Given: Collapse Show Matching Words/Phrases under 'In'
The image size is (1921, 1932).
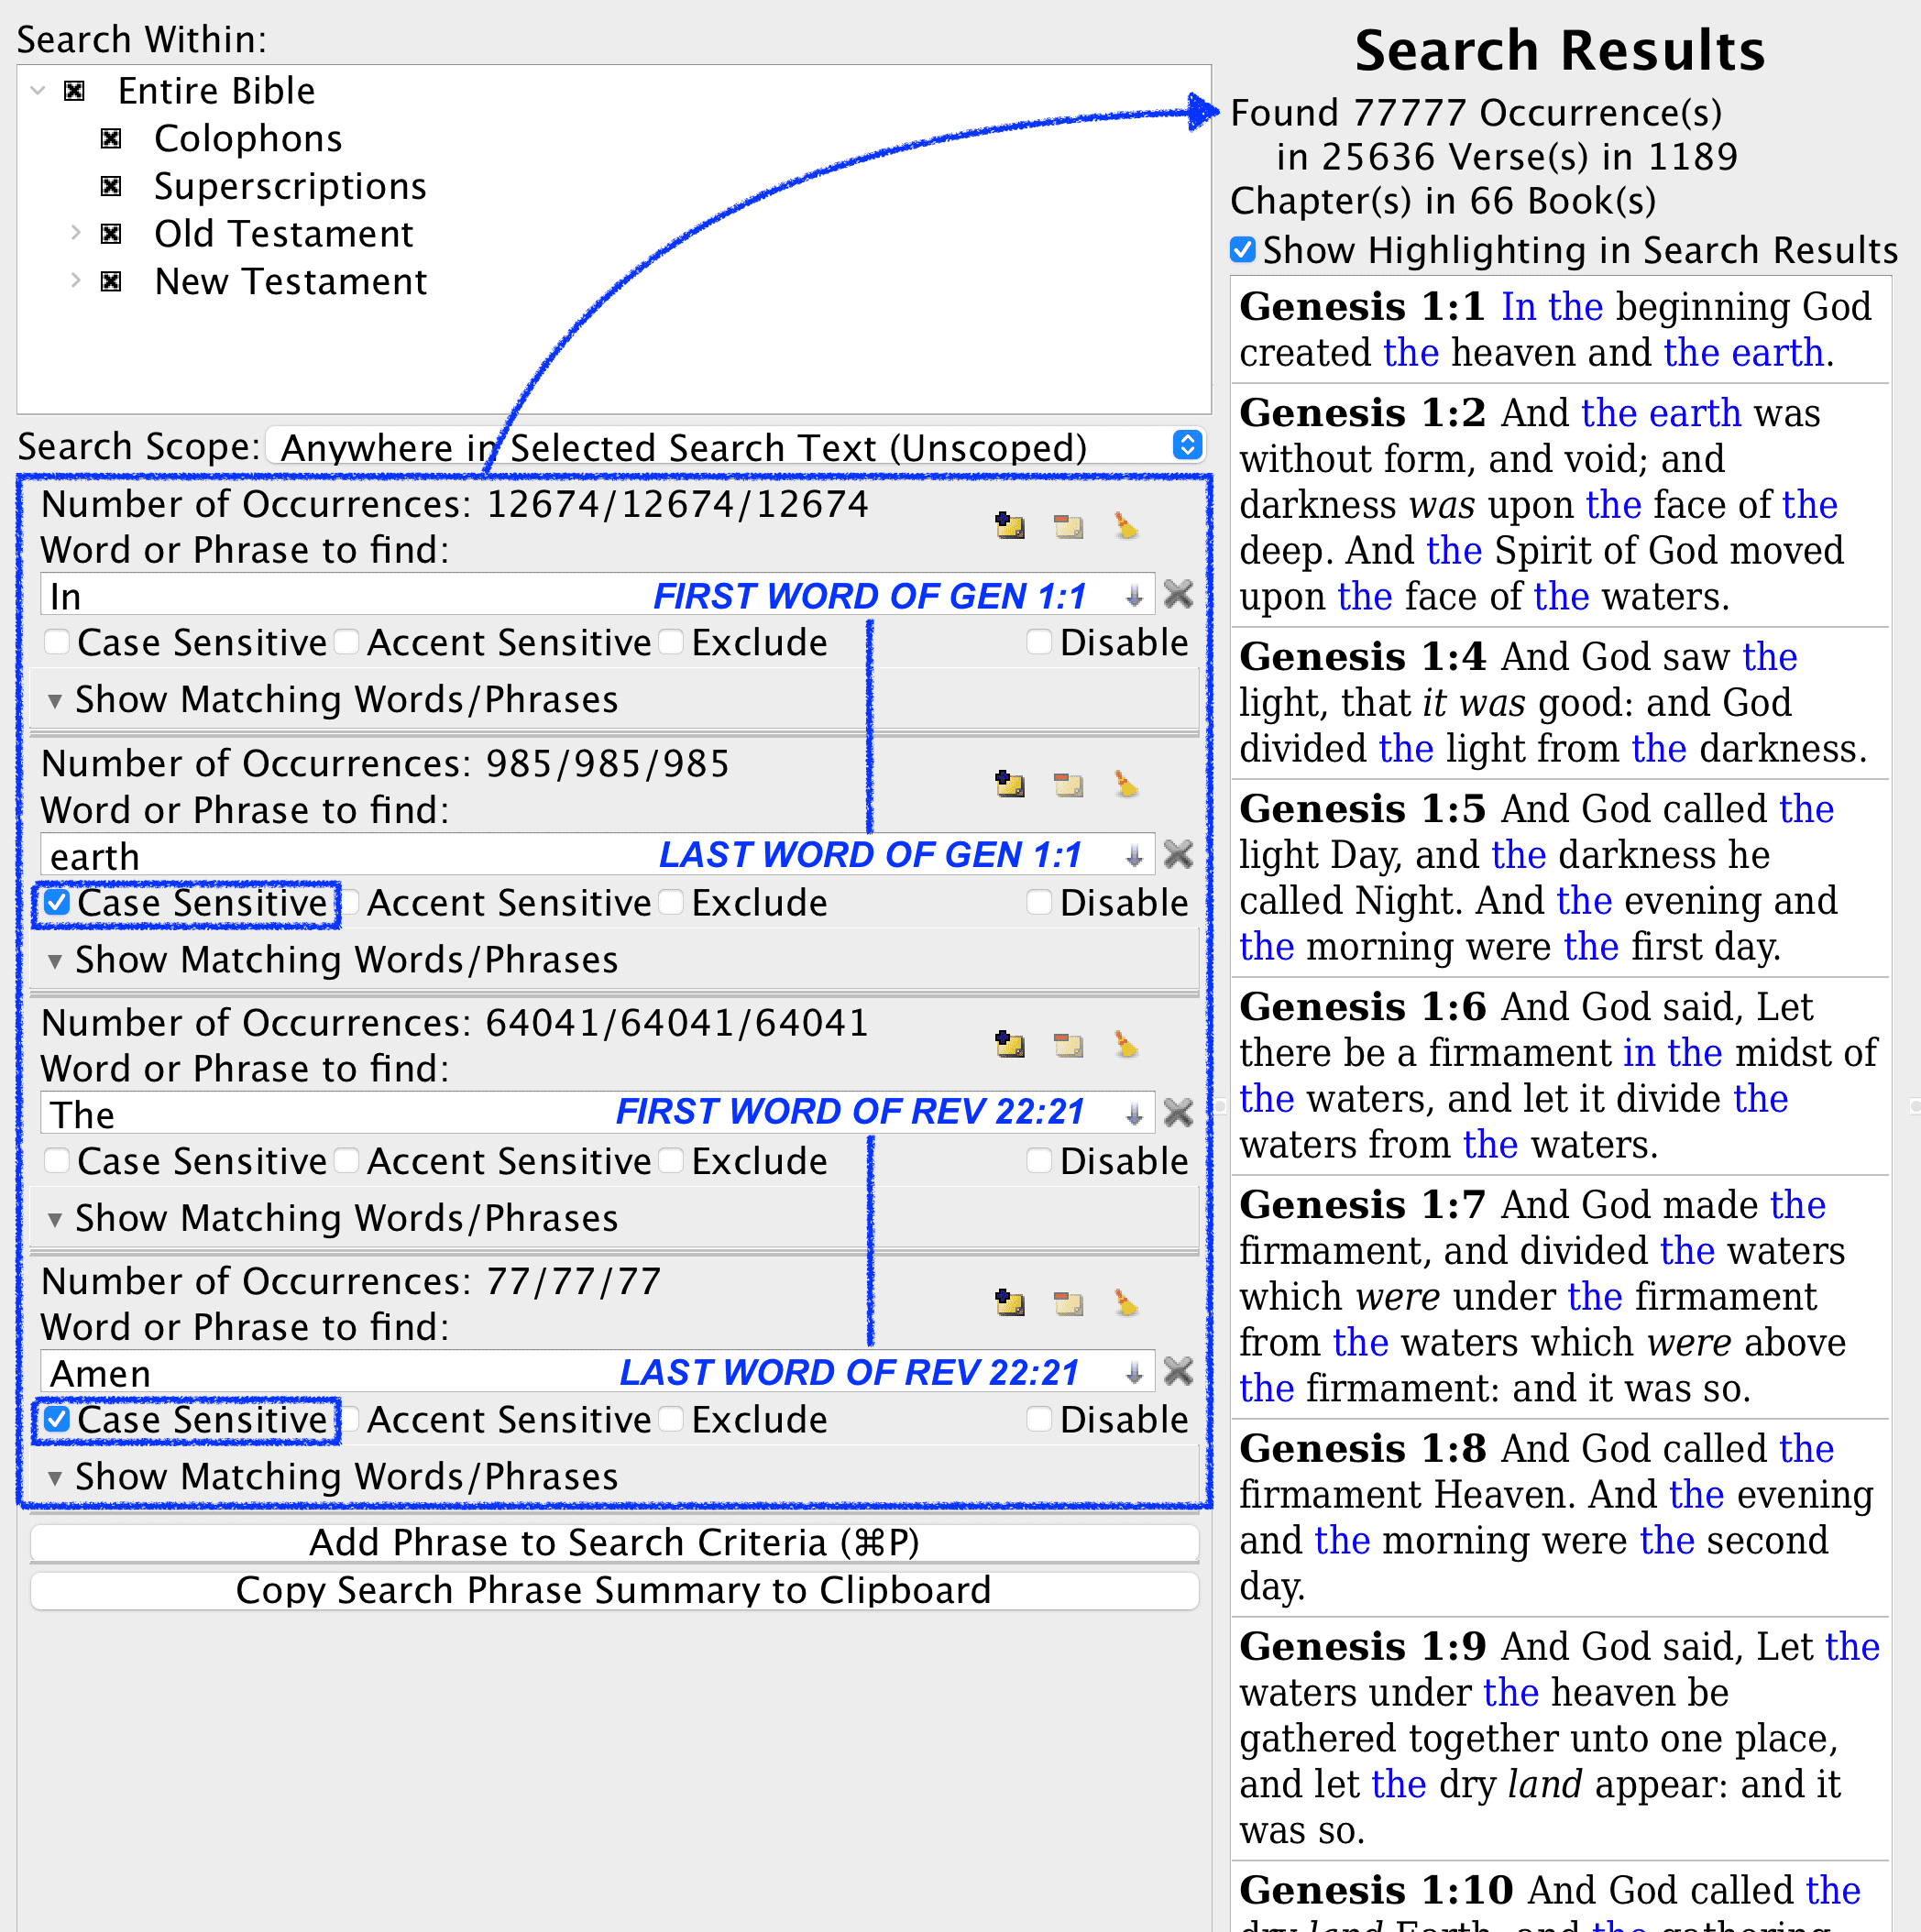Looking at the screenshot, I should tap(55, 700).
